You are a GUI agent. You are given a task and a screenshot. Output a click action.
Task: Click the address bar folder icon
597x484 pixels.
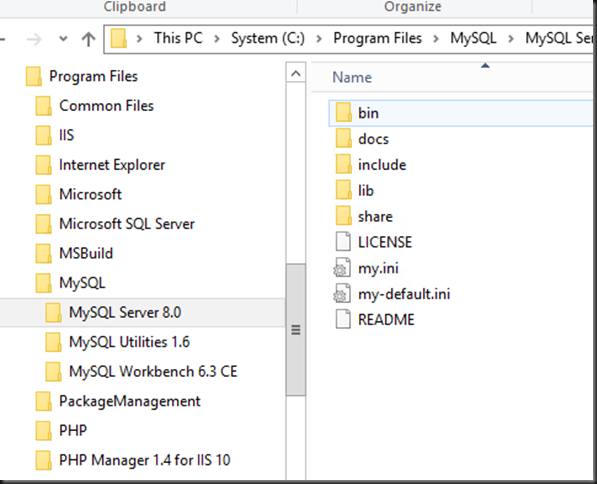118,39
